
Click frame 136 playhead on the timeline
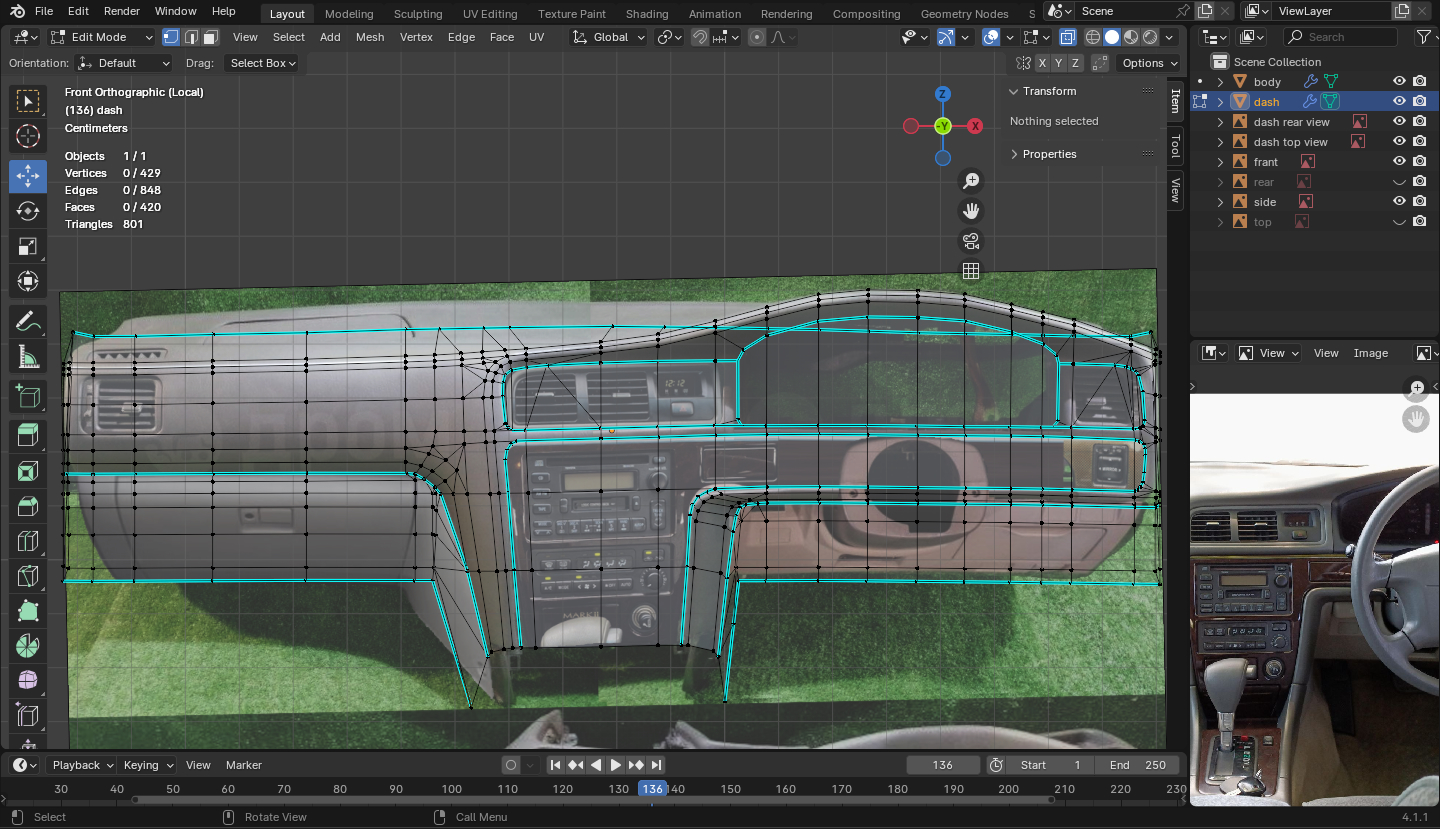point(652,789)
